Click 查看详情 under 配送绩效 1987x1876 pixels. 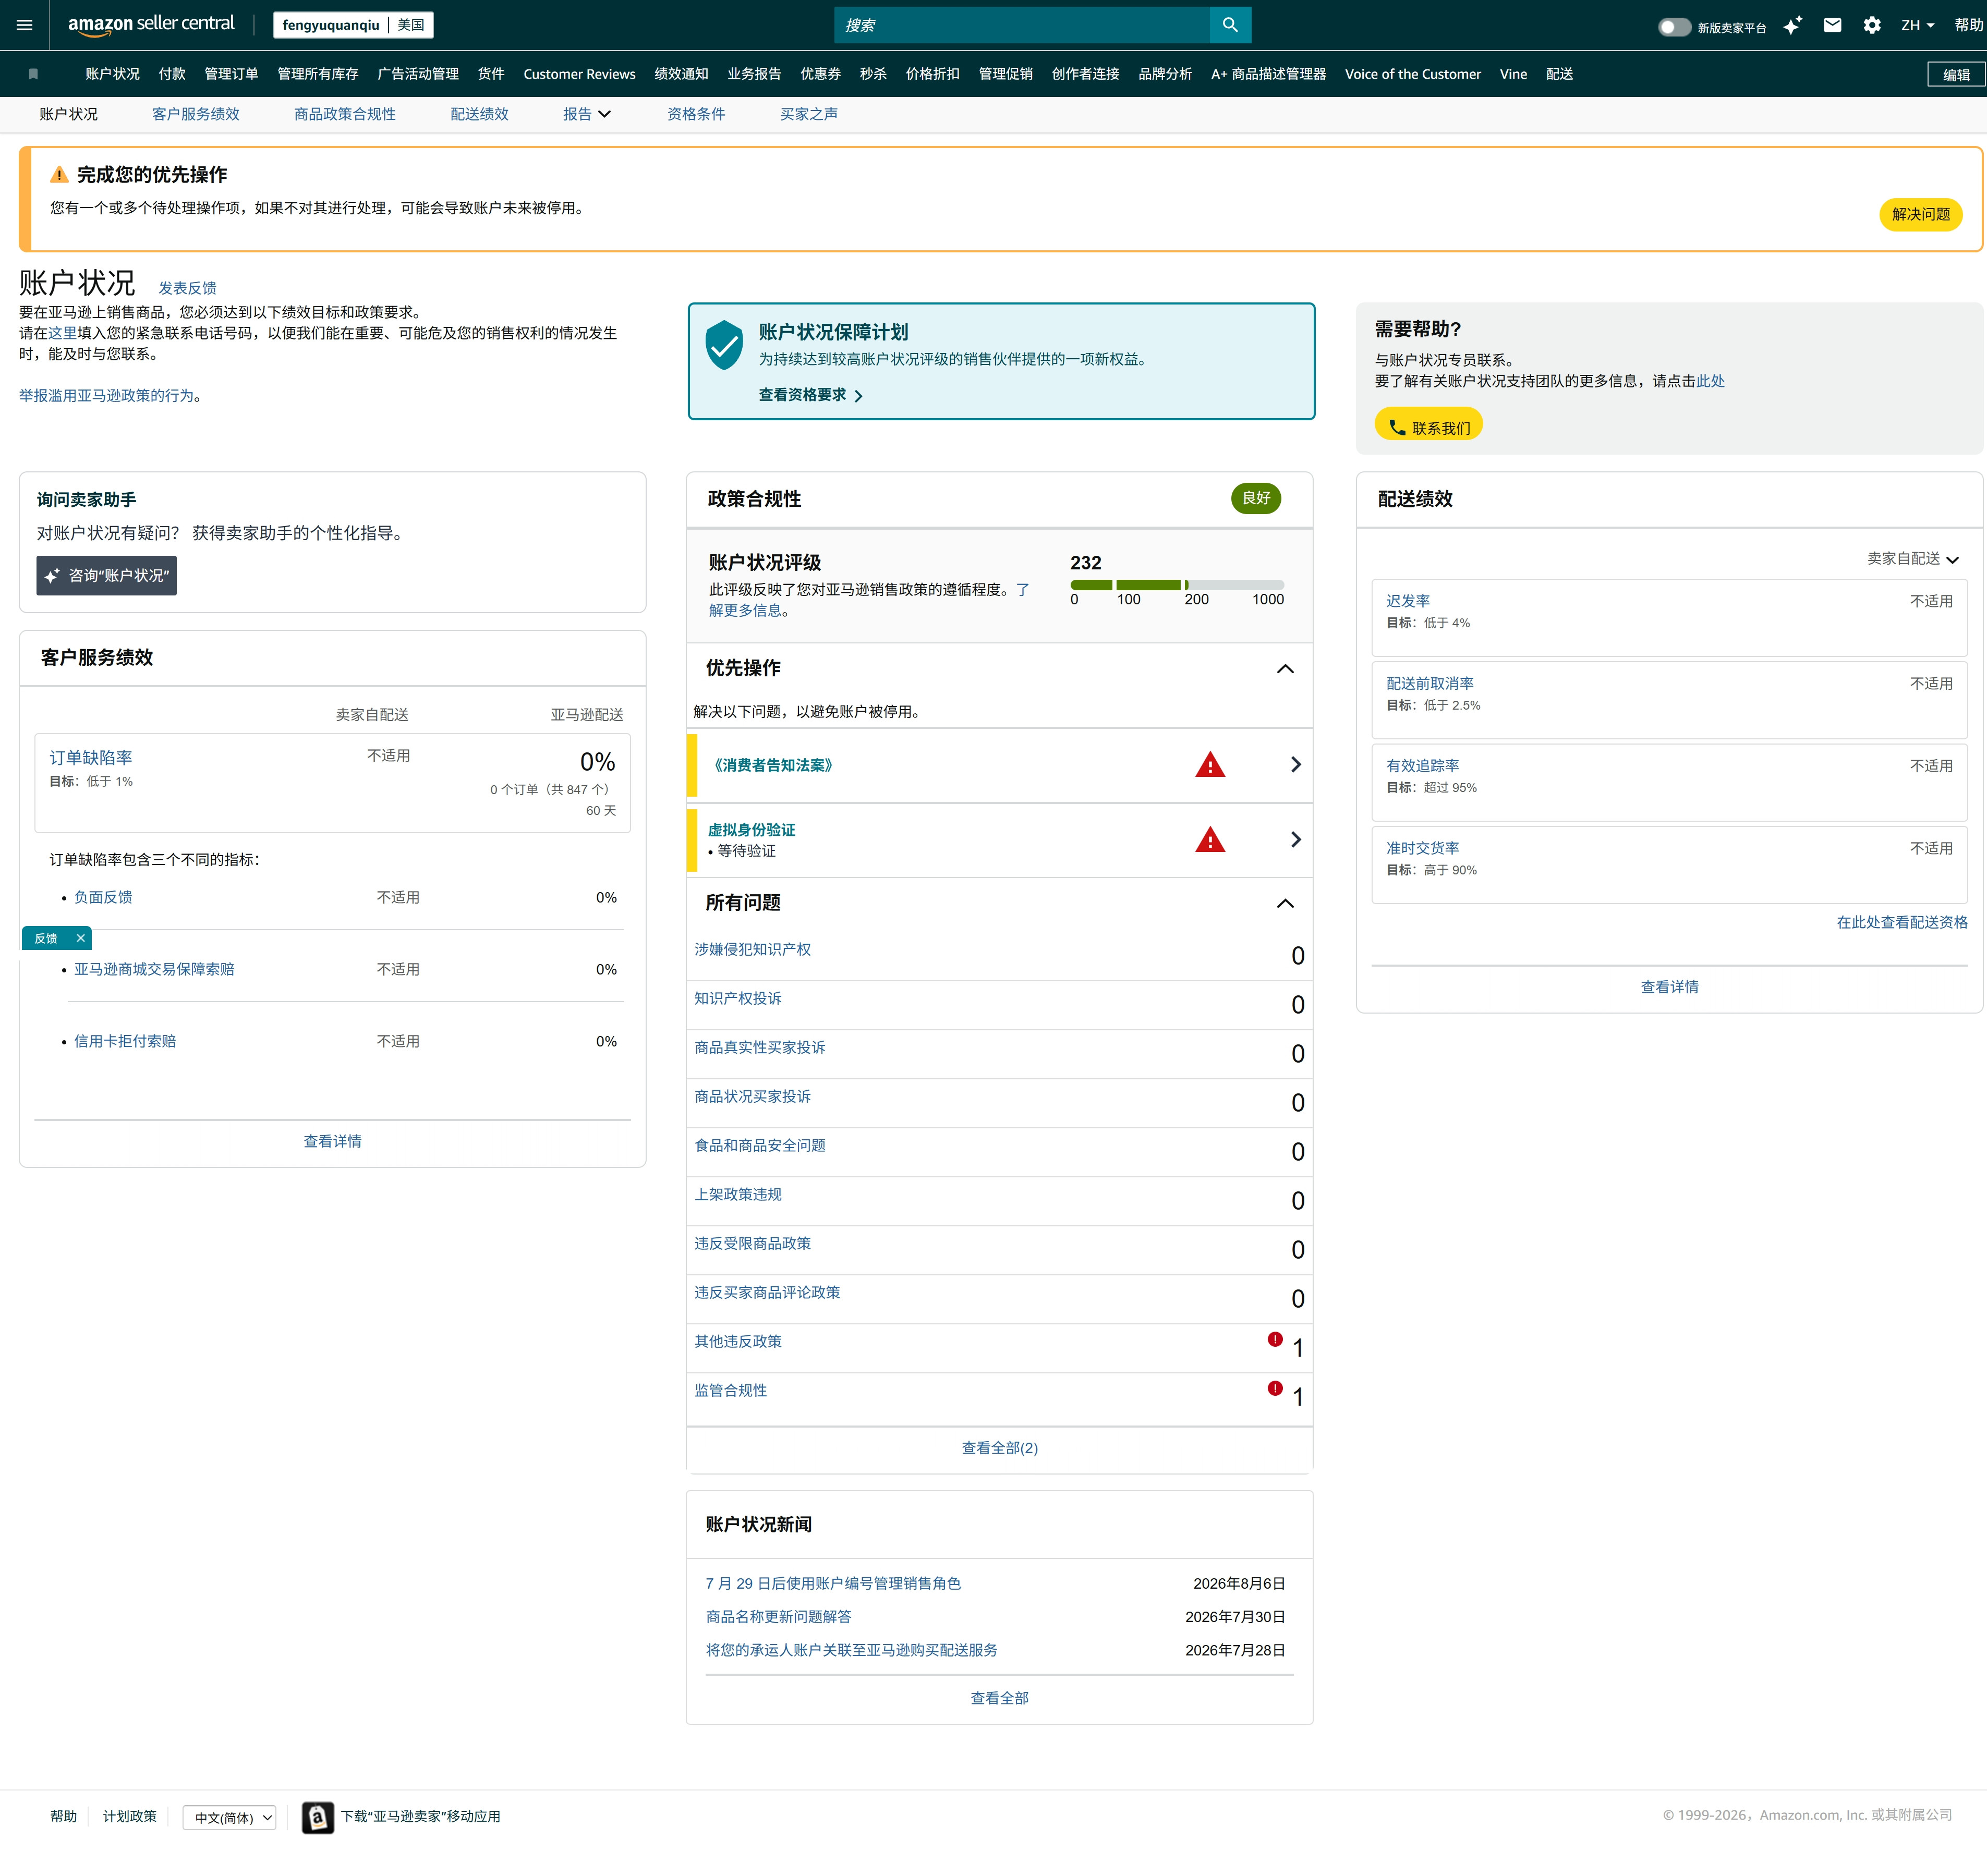click(1669, 987)
